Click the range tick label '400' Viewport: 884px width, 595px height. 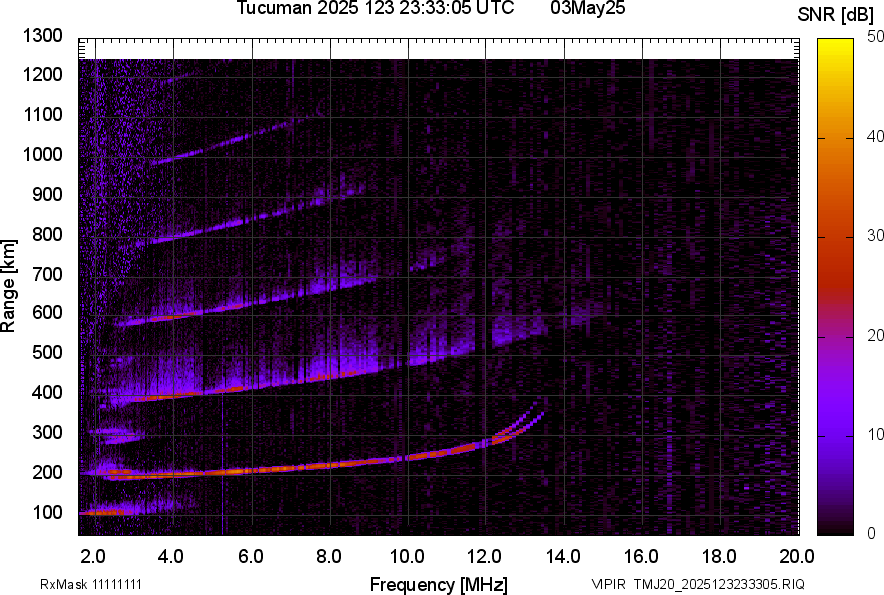click(x=47, y=392)
